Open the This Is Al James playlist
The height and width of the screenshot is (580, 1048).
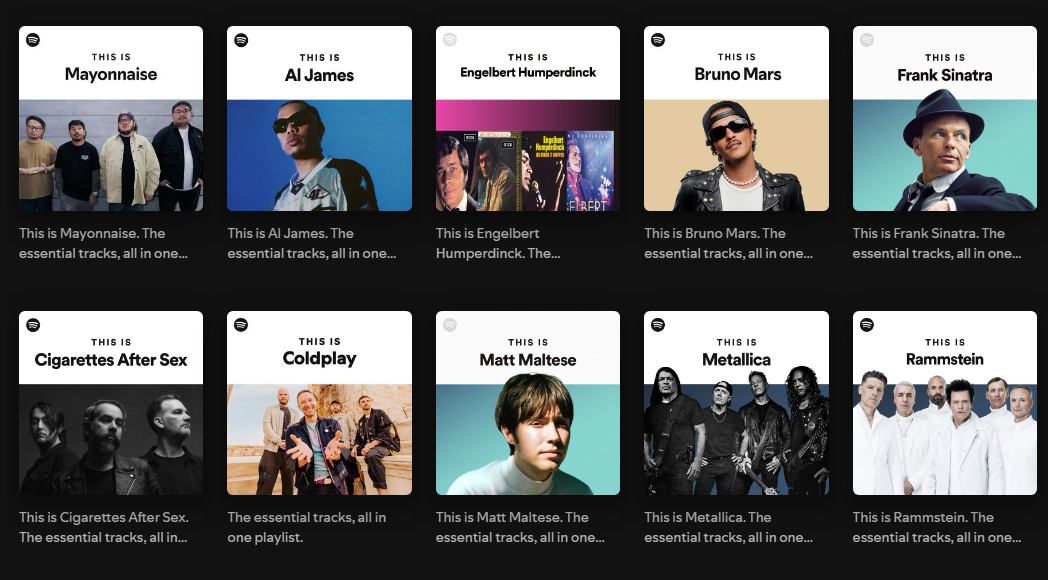click(319, 118)
